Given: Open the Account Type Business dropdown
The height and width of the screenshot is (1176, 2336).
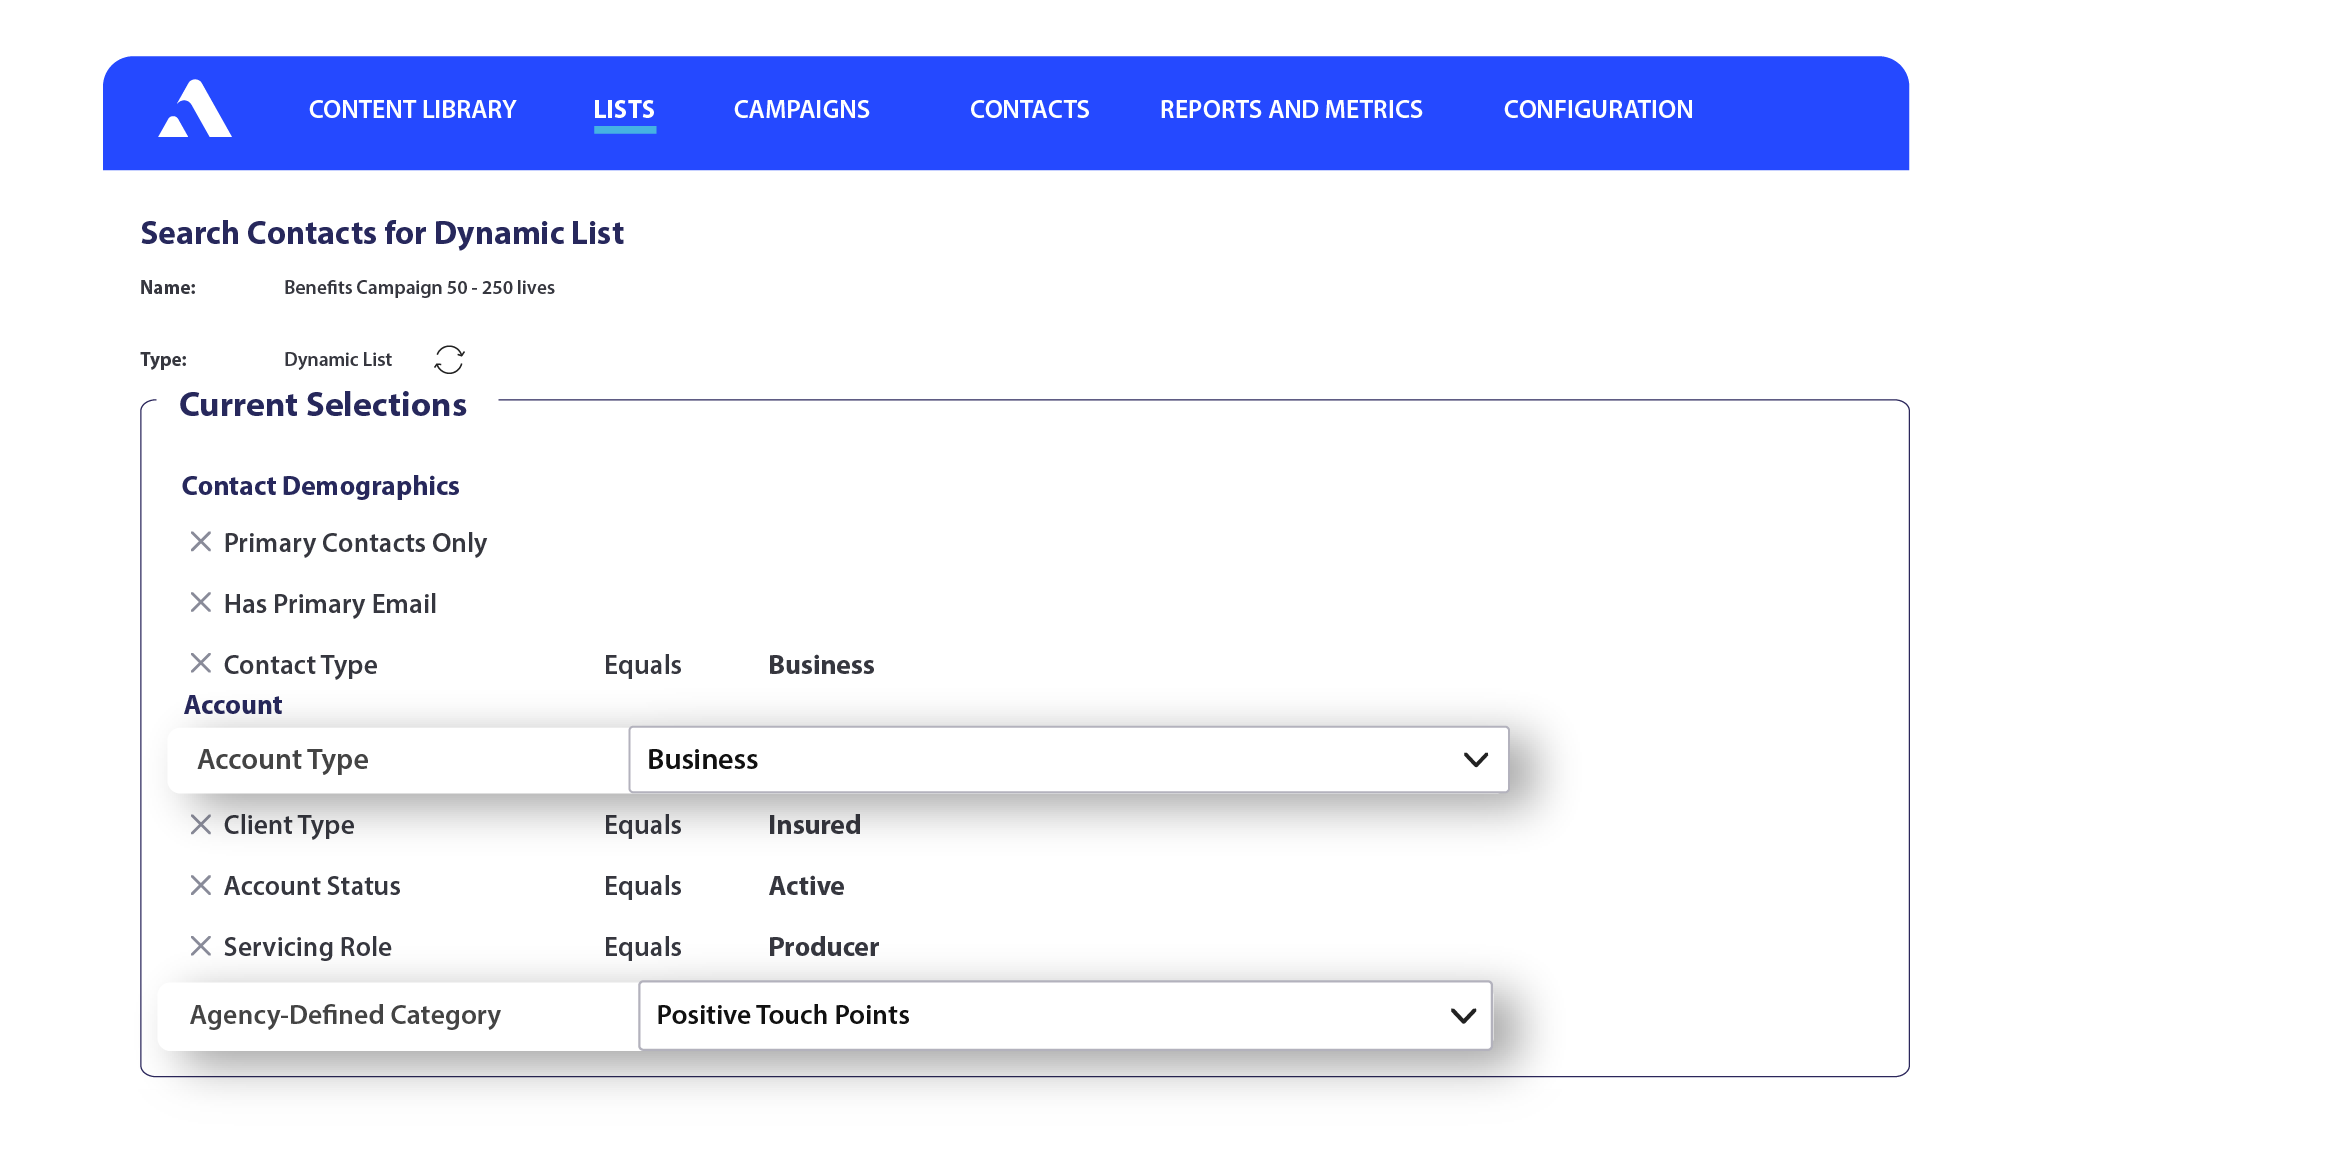Looking at the screenshot, I should (1068, 760).
